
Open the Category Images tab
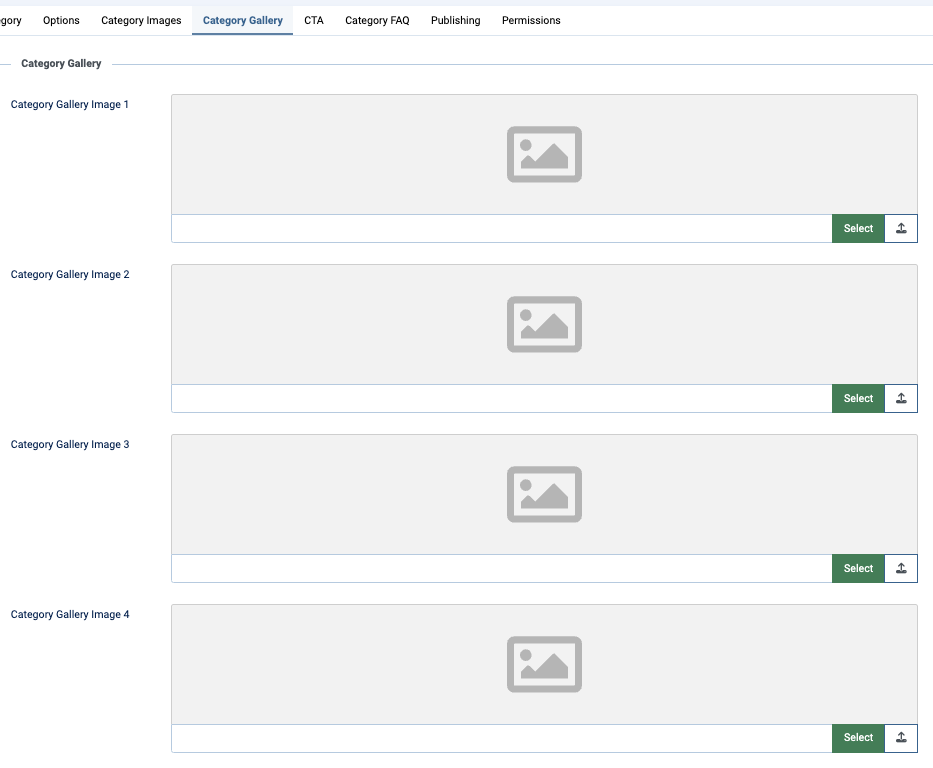141,20
